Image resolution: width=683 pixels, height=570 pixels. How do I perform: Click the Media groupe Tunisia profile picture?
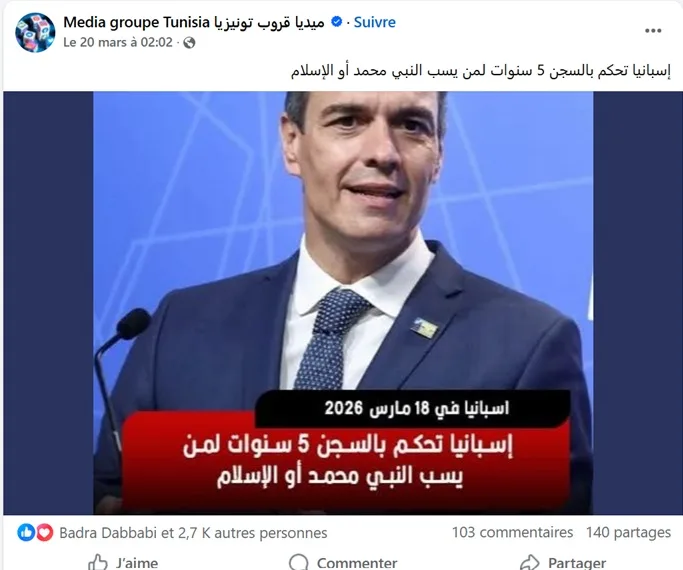pos(35,32)
